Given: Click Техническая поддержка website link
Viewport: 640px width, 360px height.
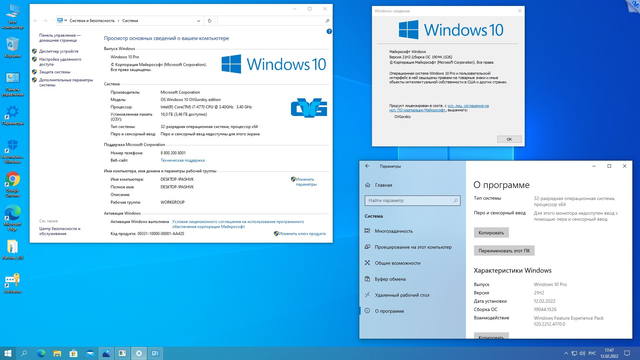Looking at the screenshot, I should click(182, 160).
